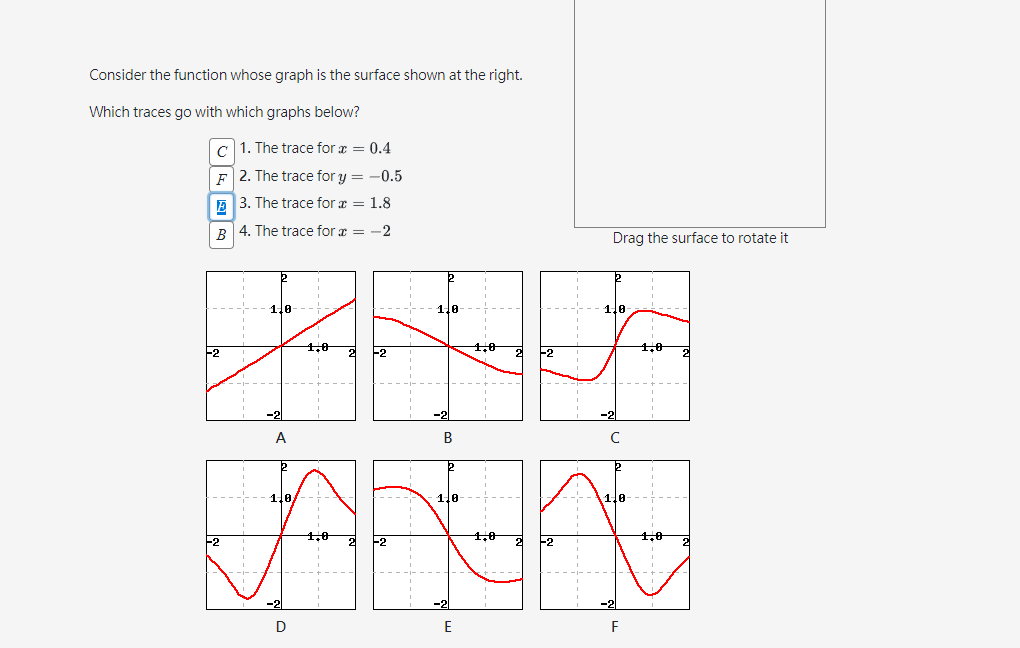The height and width of the screenshot is (648, 1020).
Task: Click the answer box containing B
Action: [221, 234]
